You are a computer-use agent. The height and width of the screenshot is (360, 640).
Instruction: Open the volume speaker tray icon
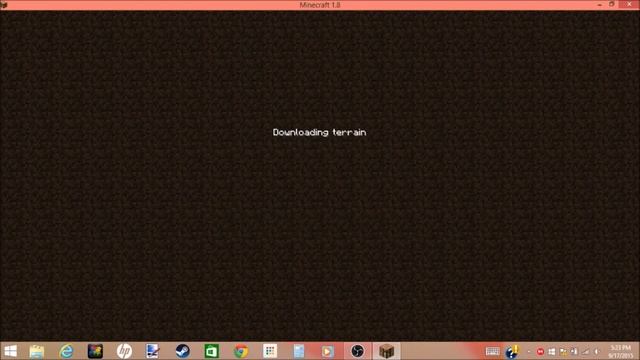point(596,351)
